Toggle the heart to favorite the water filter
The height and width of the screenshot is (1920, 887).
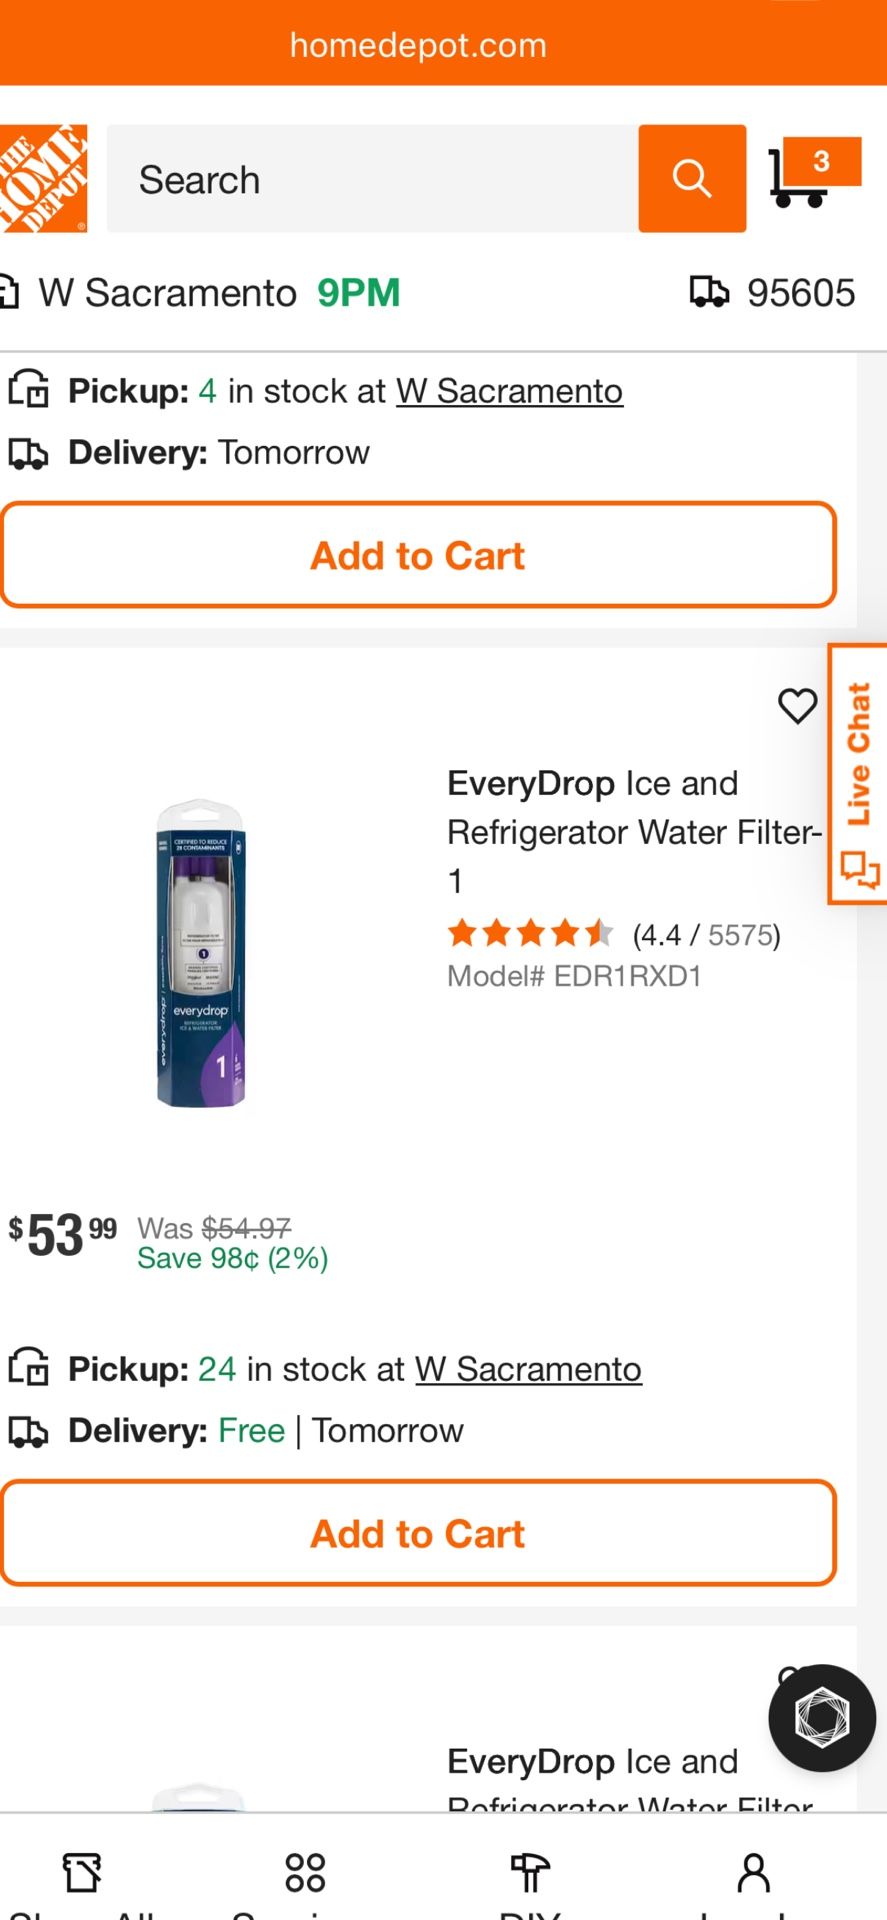tap(797, 706)
